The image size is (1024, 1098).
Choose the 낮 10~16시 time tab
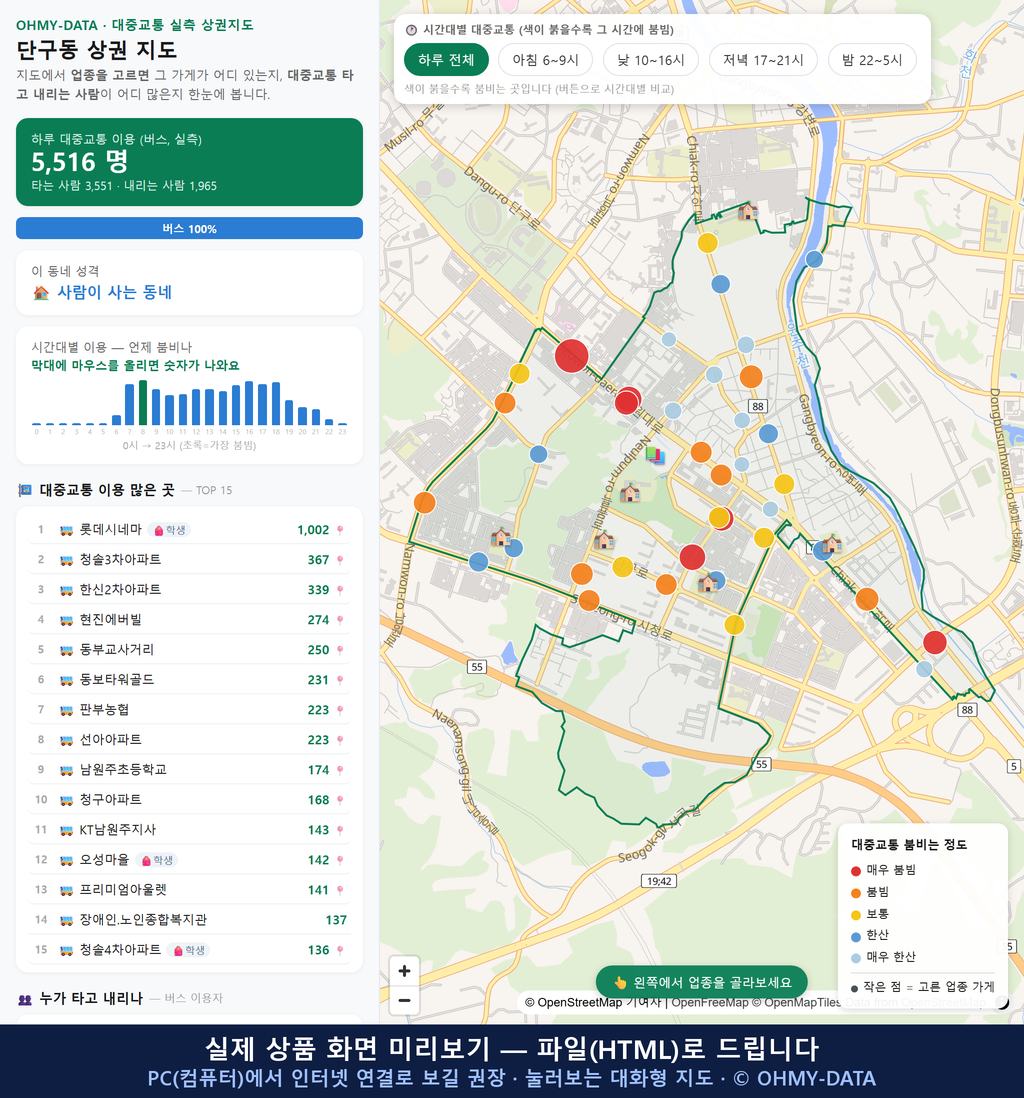click(x=651, y=60)
